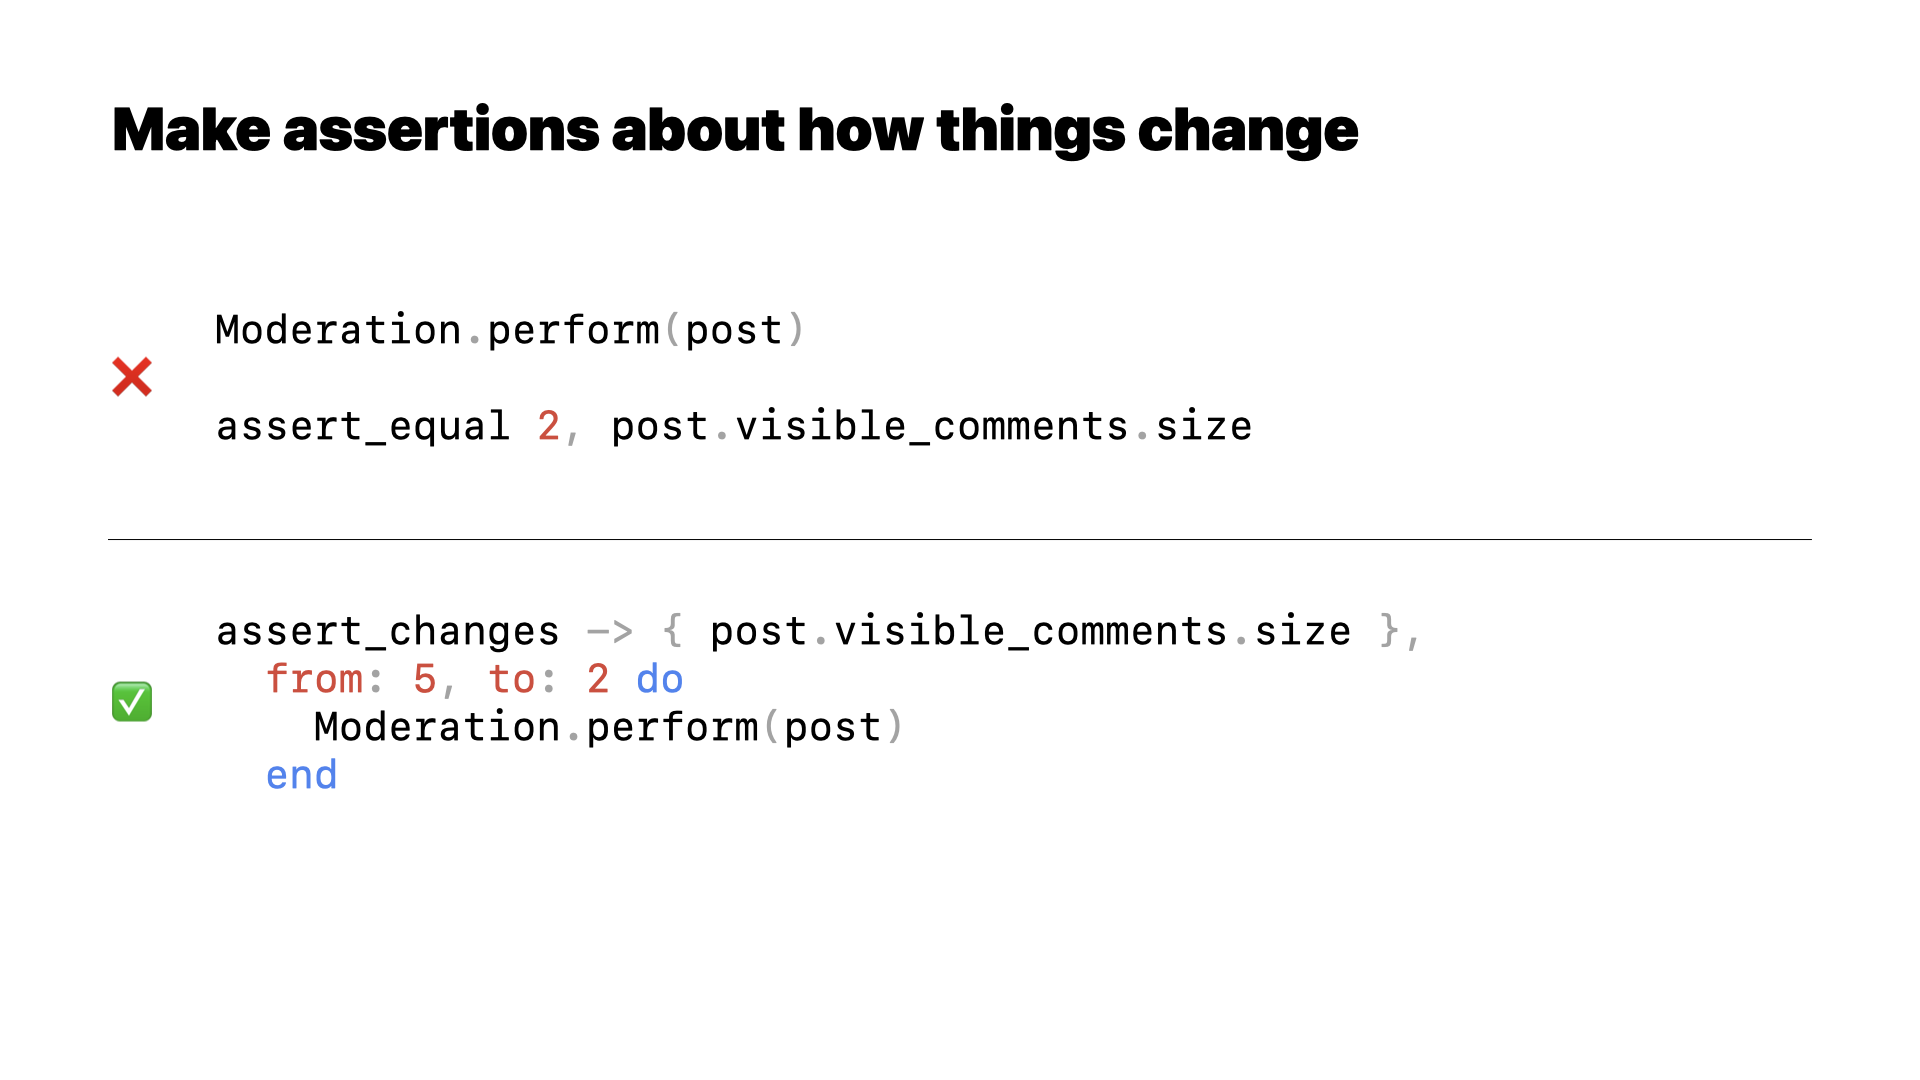Click the green check mark icon
1920x1080 pixels.
(x=132, y=702)
